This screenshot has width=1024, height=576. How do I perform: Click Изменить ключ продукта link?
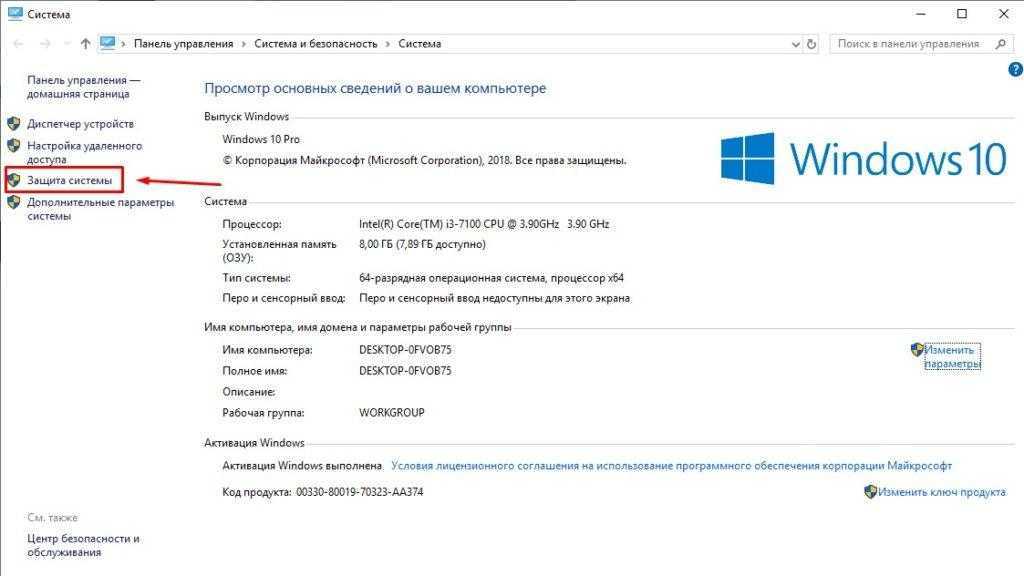pos(942,492)
